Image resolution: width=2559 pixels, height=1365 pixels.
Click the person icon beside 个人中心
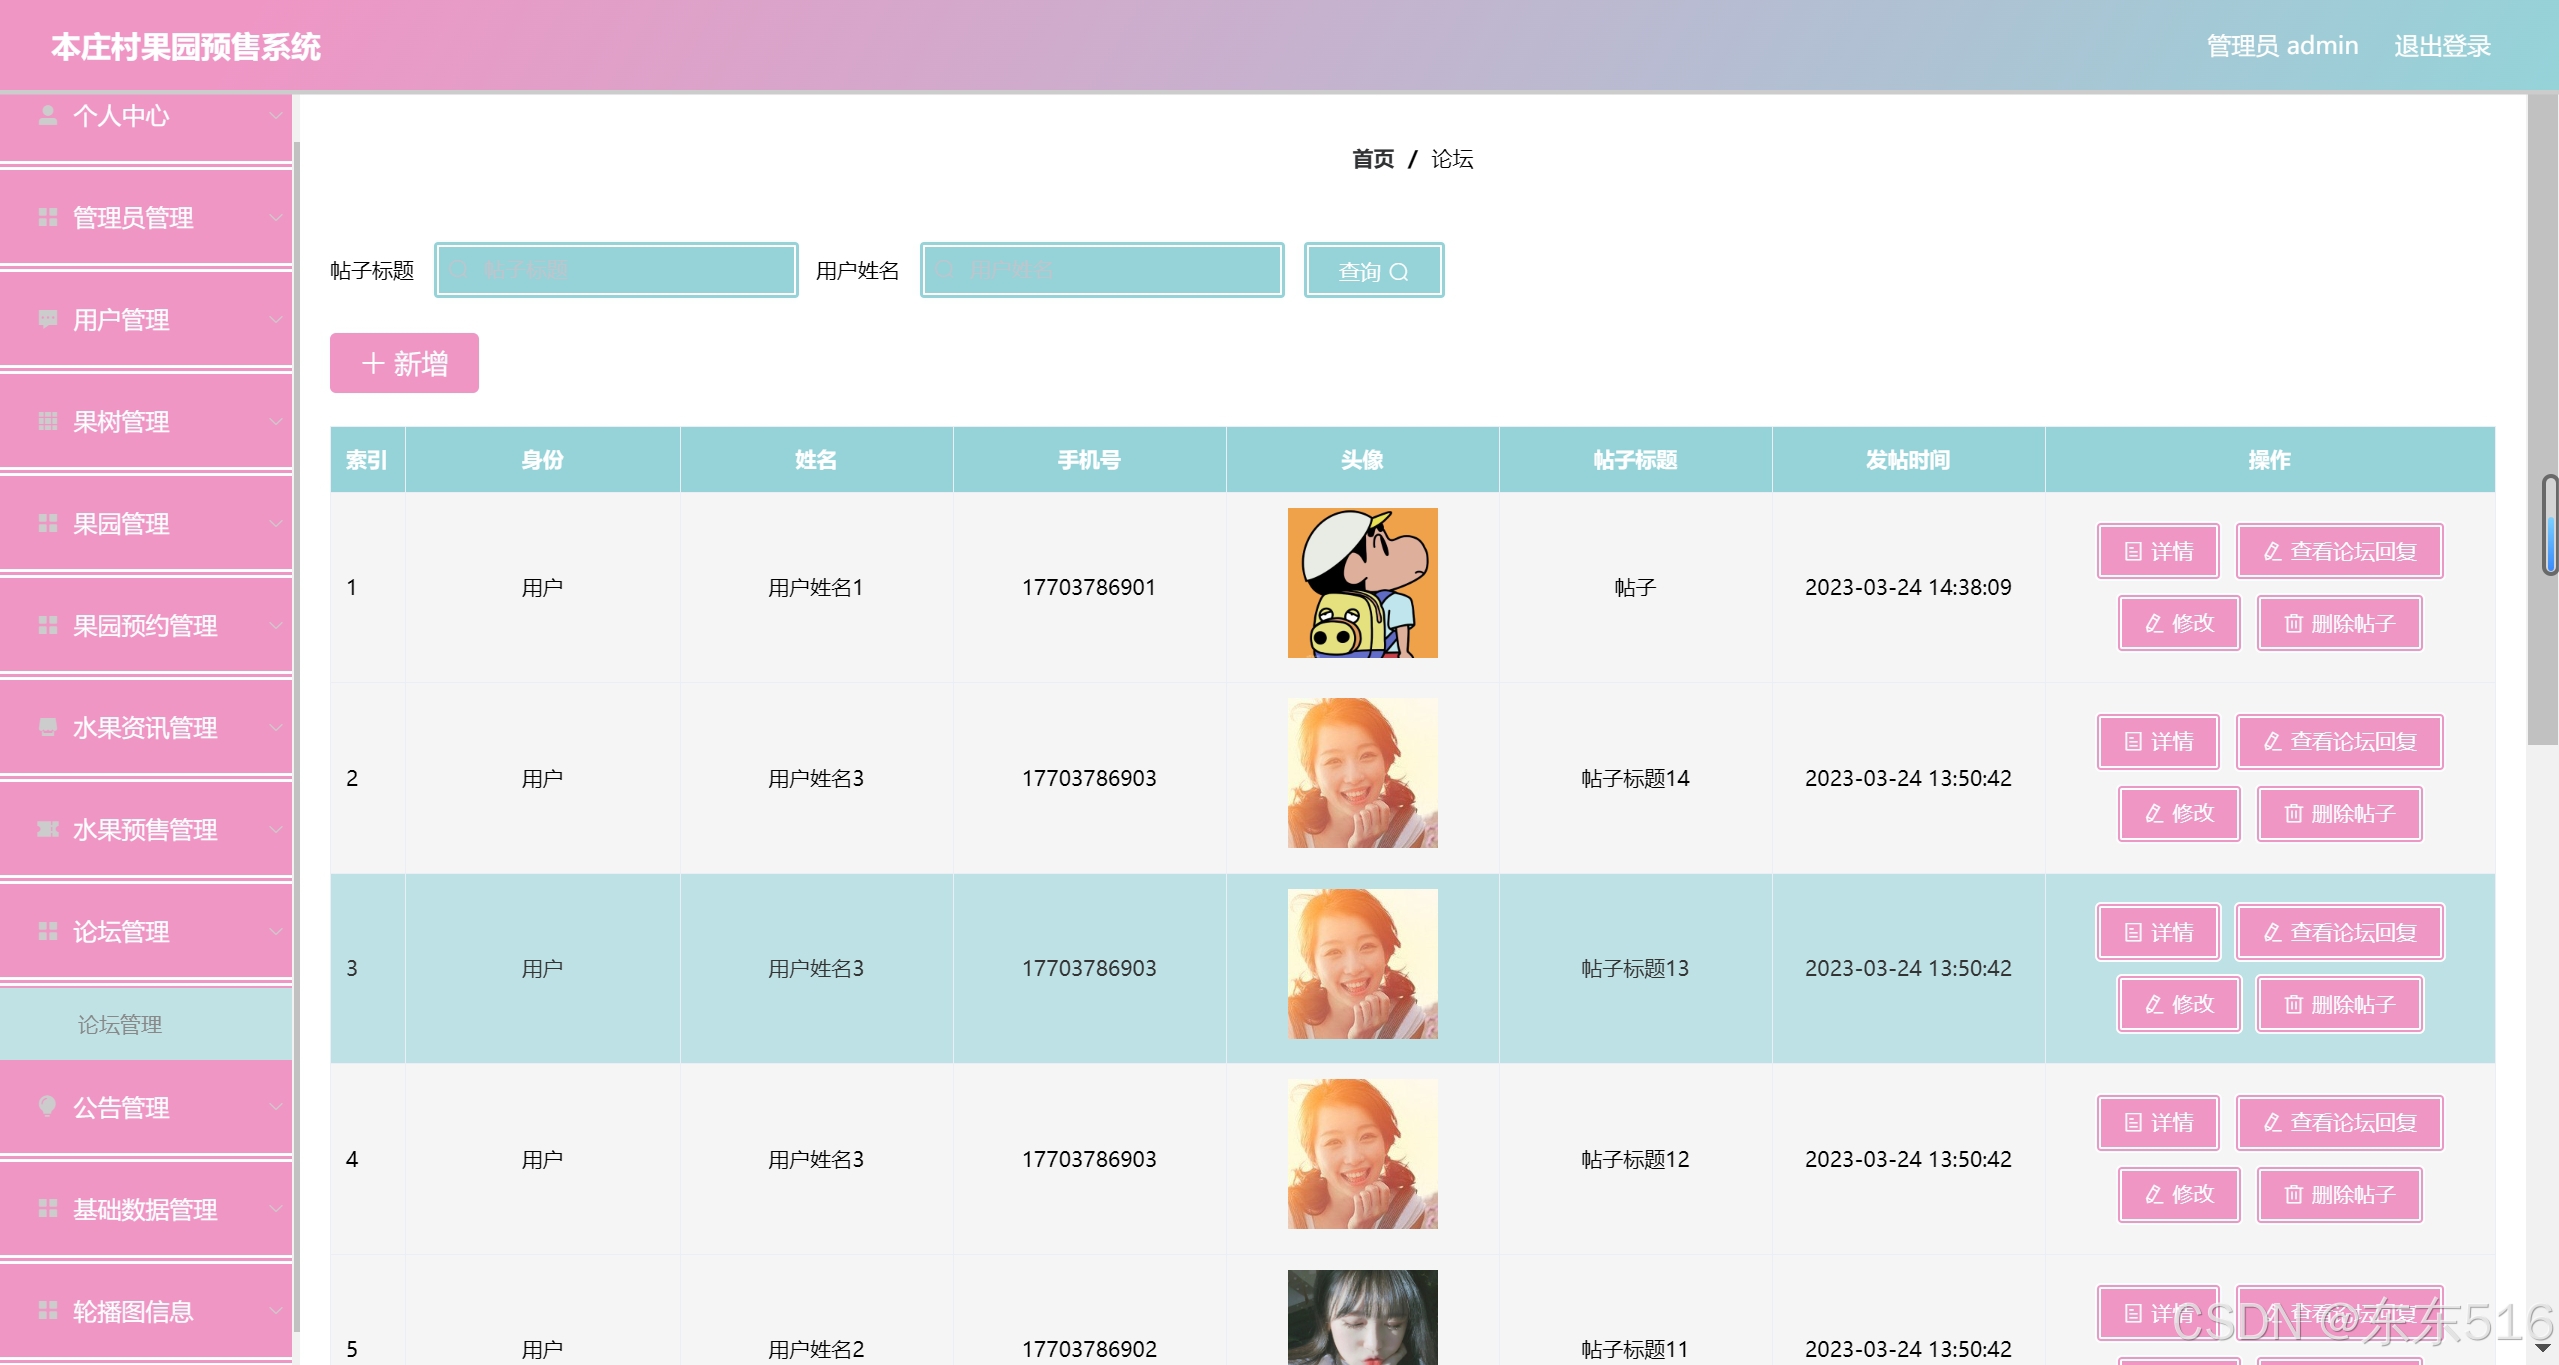click(47, 116)
